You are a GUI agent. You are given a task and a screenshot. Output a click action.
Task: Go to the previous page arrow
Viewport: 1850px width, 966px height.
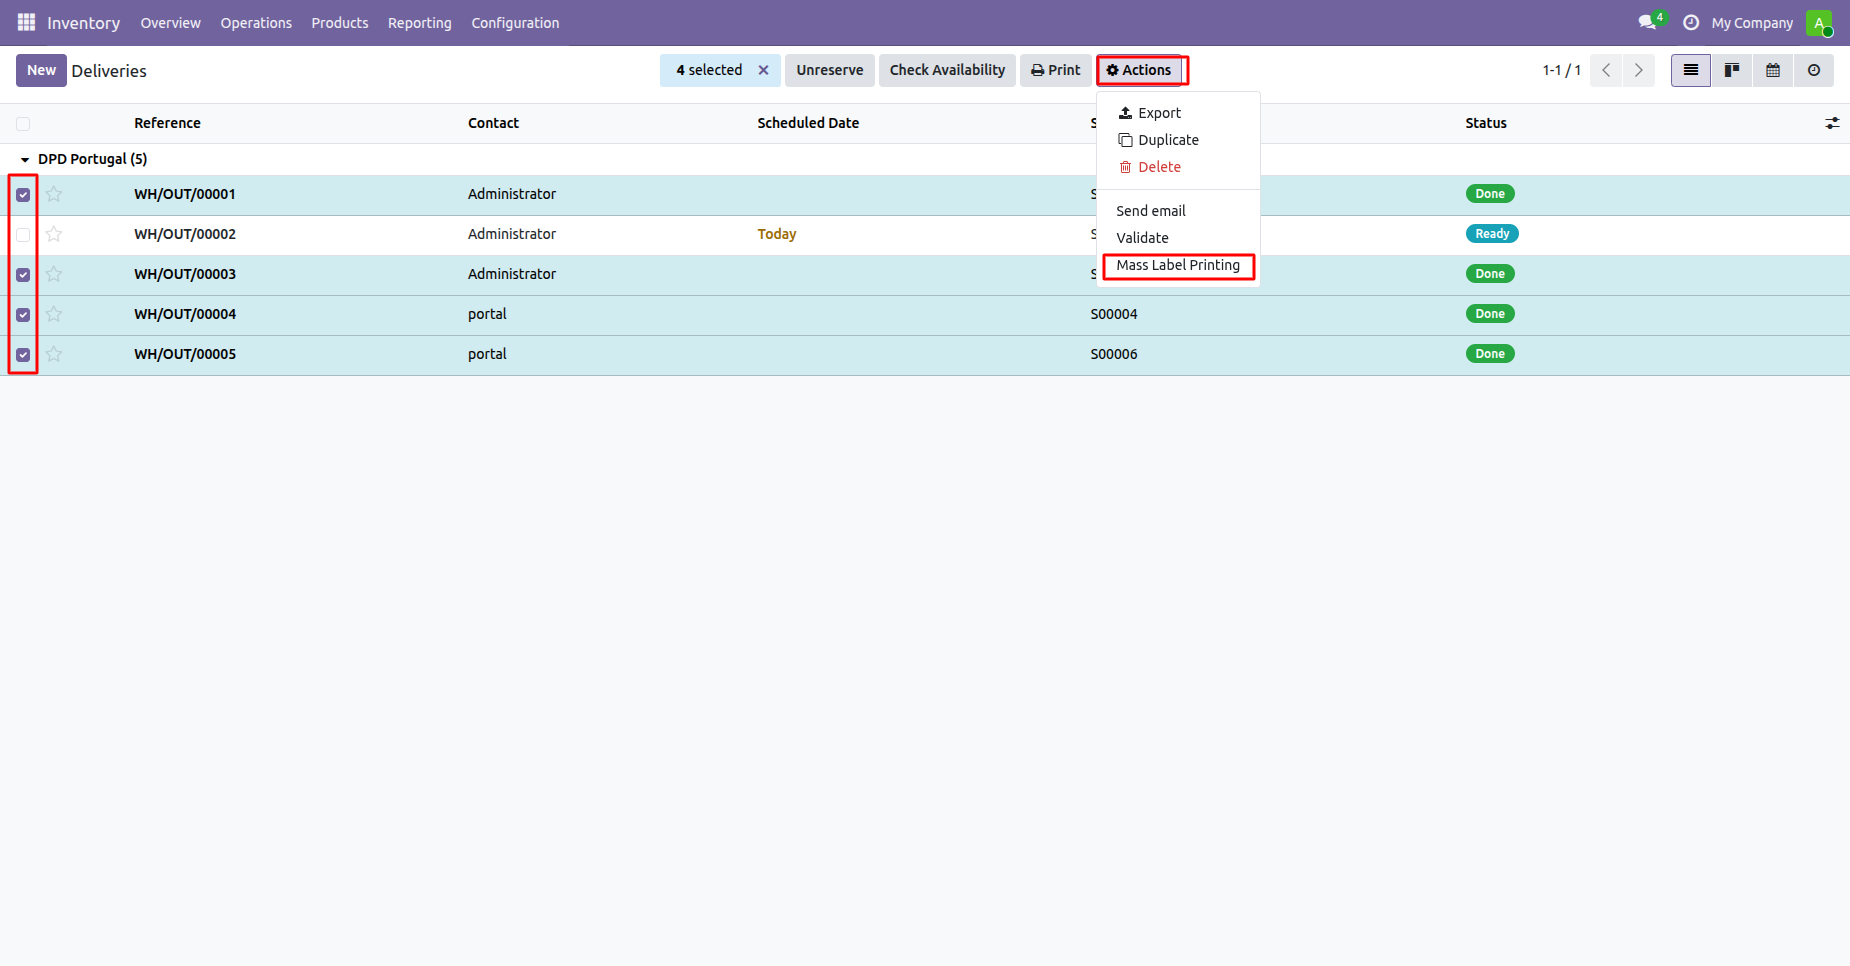[1606, 70]
